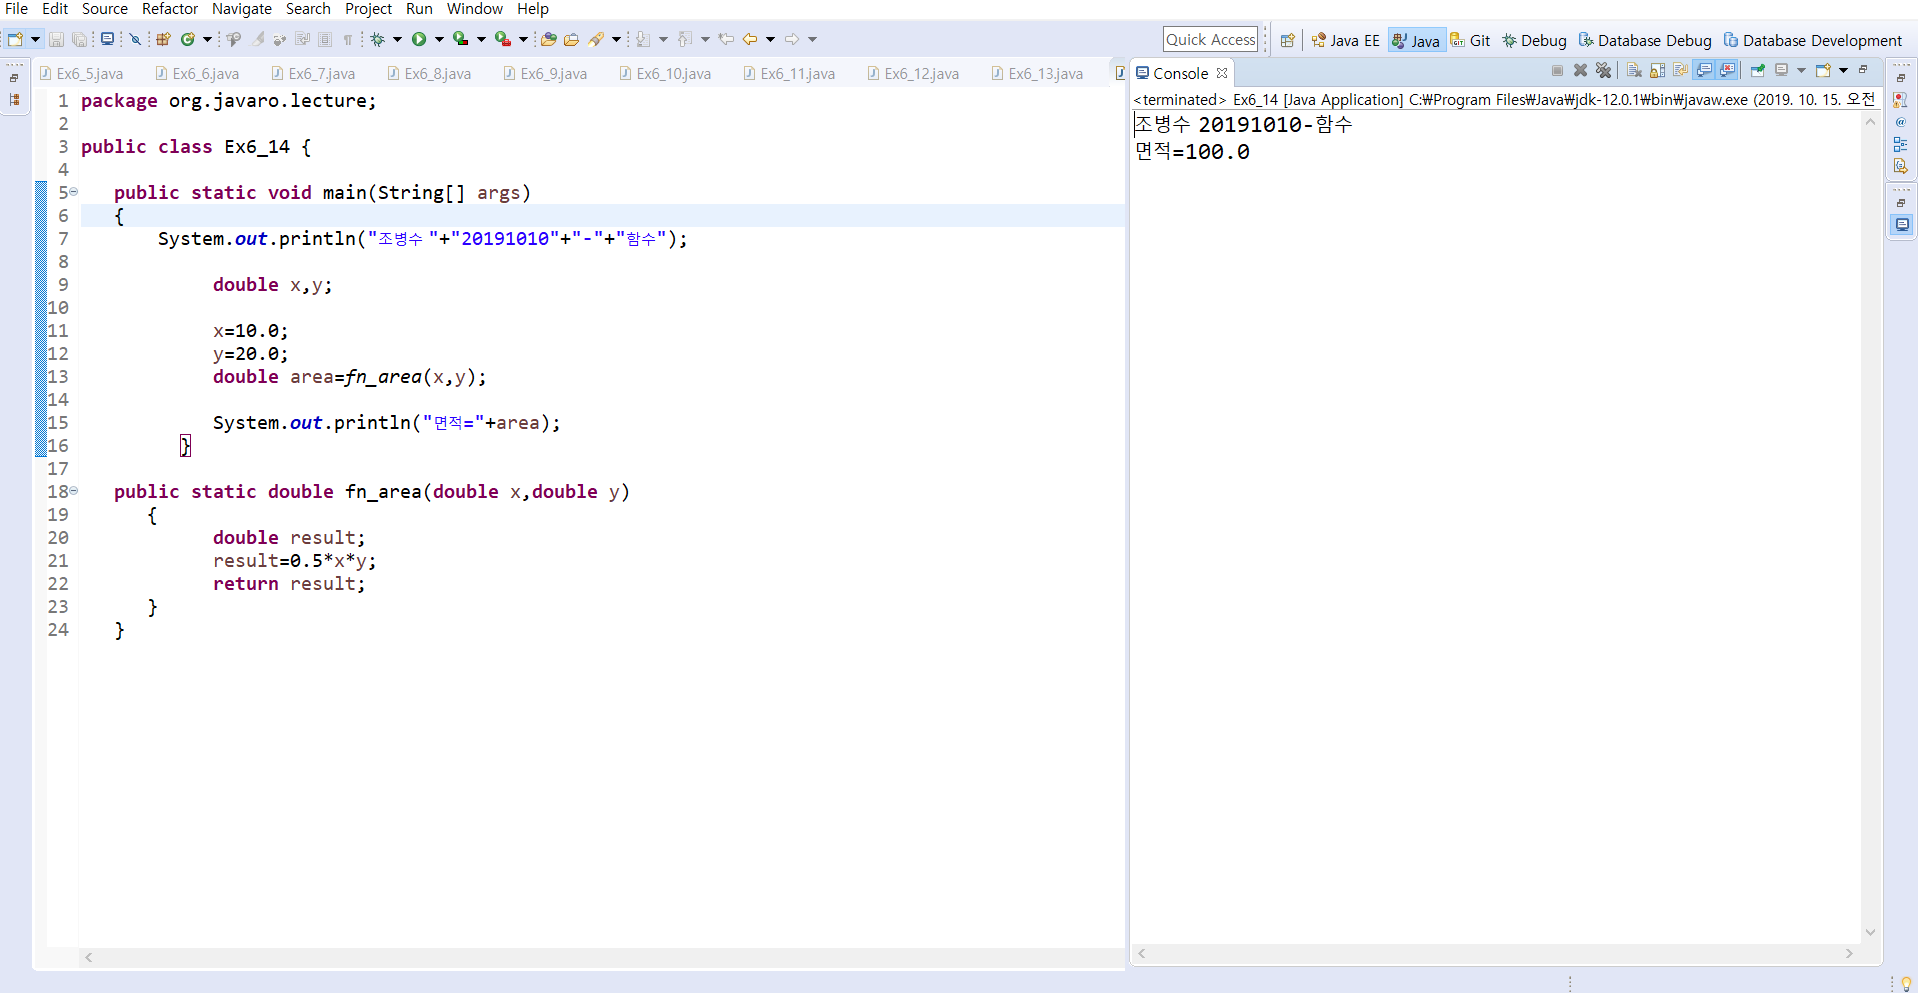Open the Navigate menu
The image size is (1918, 993).
tap(242, 9)
